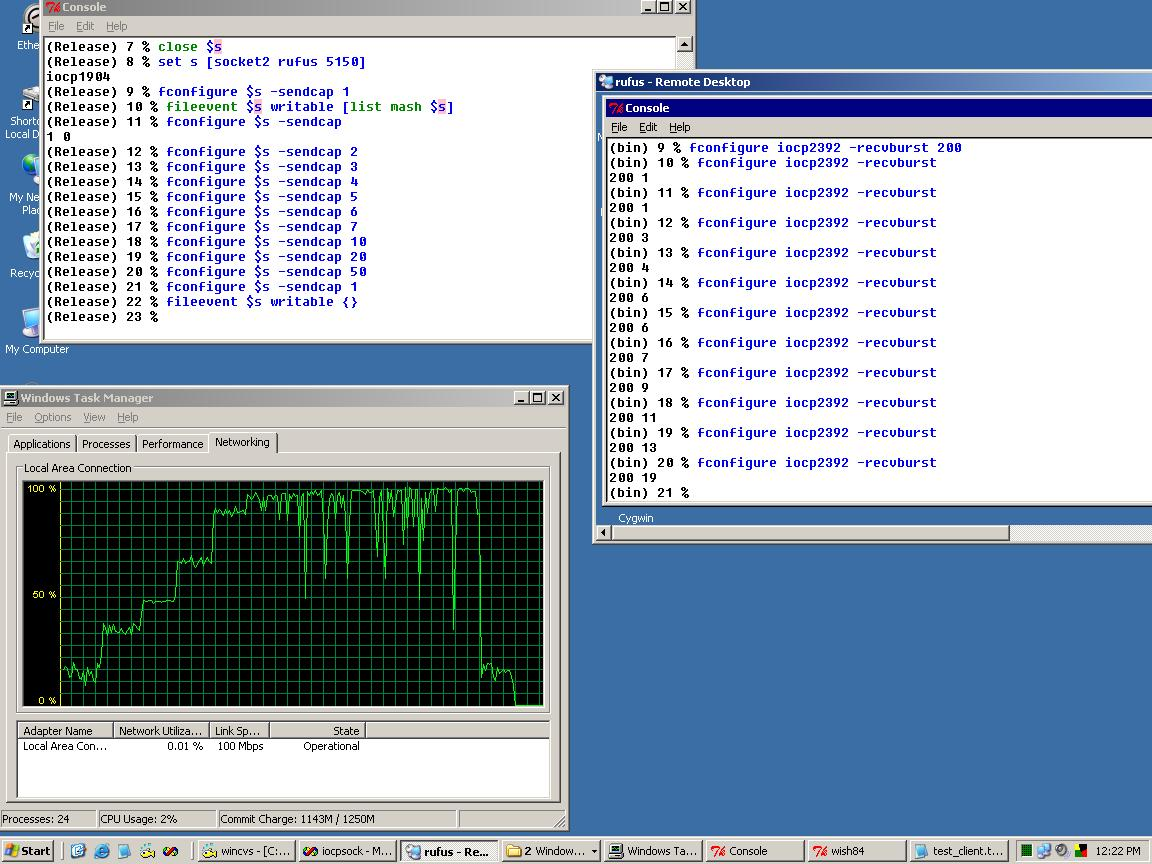
Task: Sort by the Network Utilization column header
Action: (x=160, y=730)
